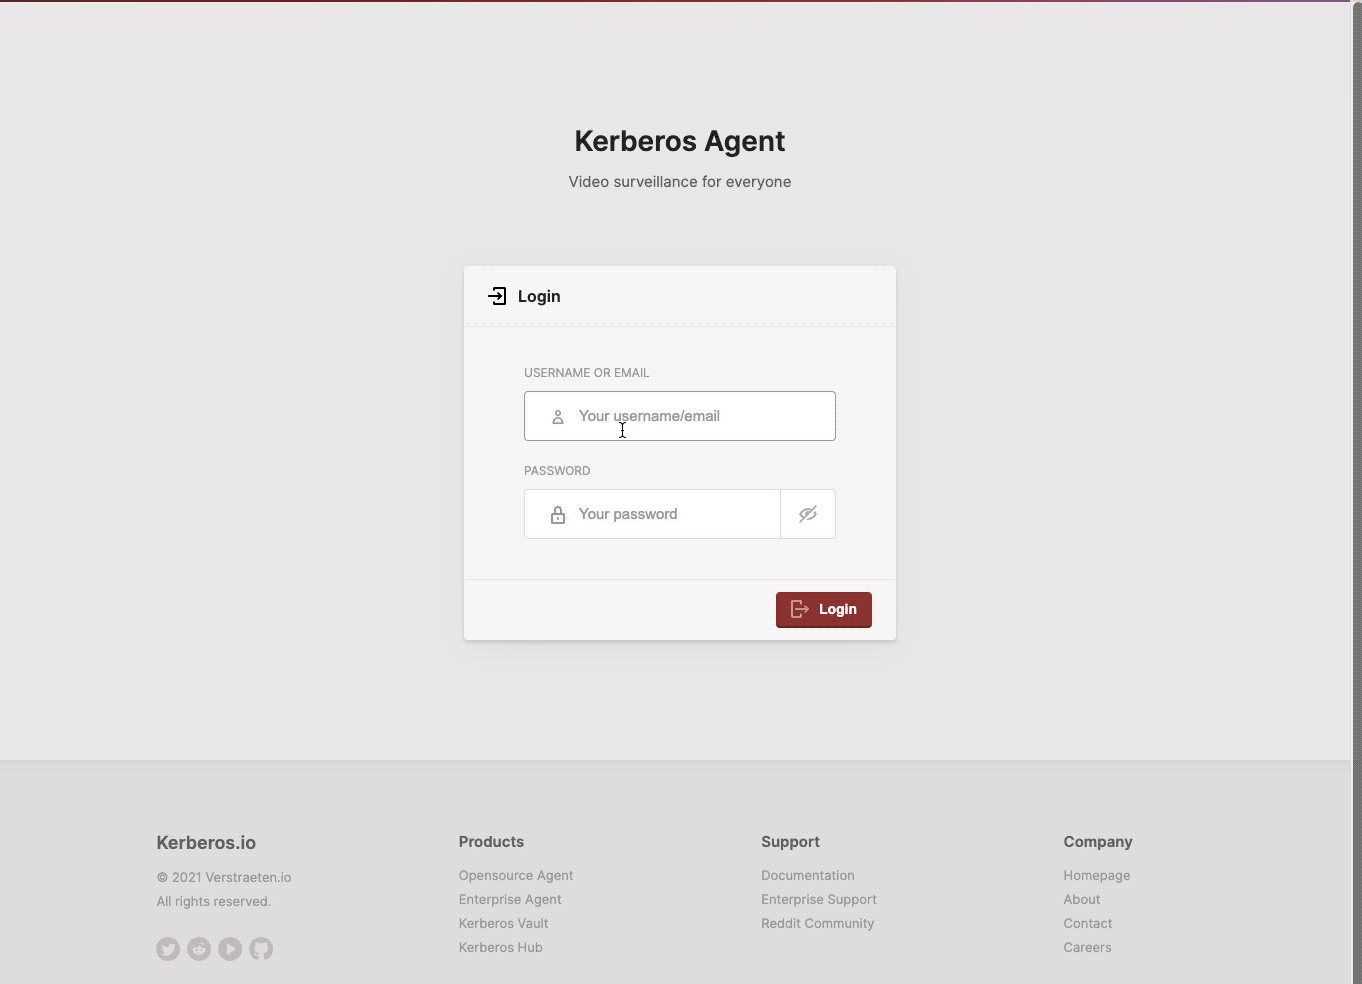Toggle password visibility with the eye icon

[x=807, y=514]
